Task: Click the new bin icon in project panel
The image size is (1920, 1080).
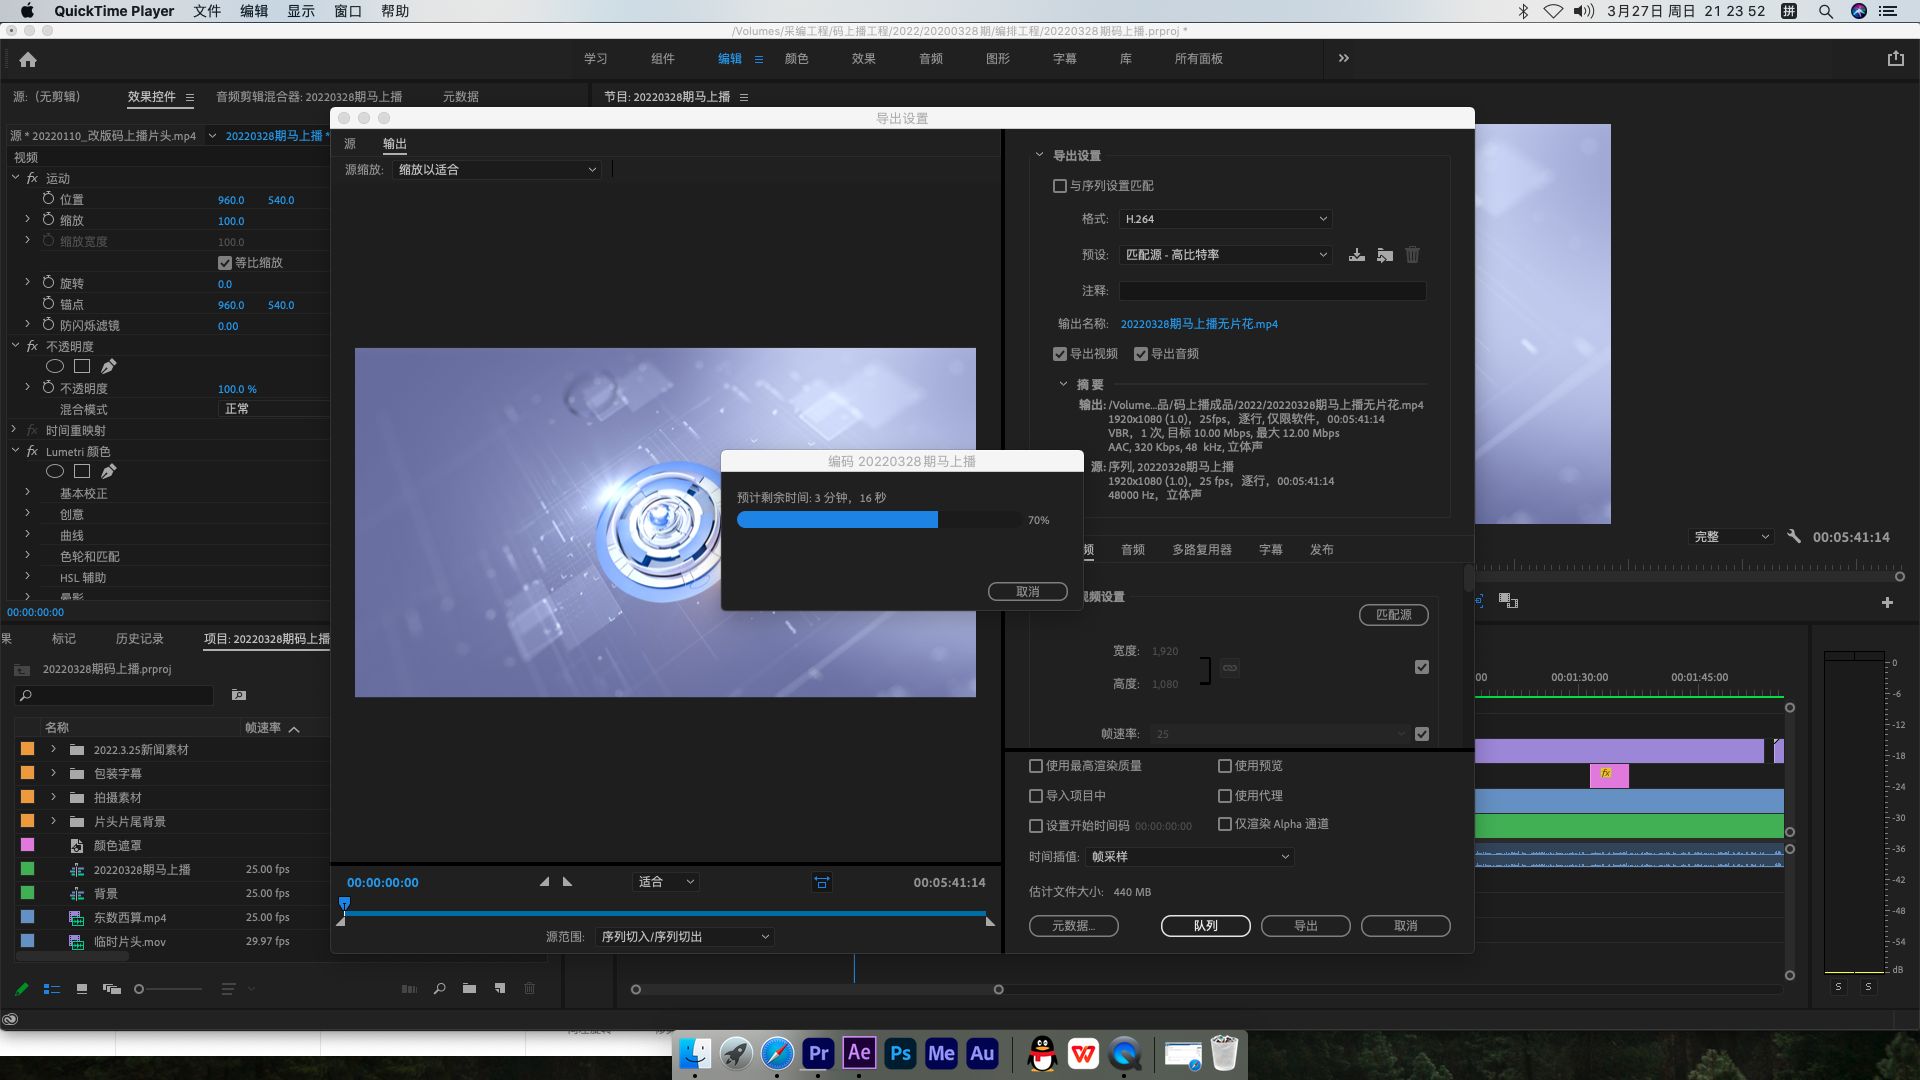Action: click(469, 989)
